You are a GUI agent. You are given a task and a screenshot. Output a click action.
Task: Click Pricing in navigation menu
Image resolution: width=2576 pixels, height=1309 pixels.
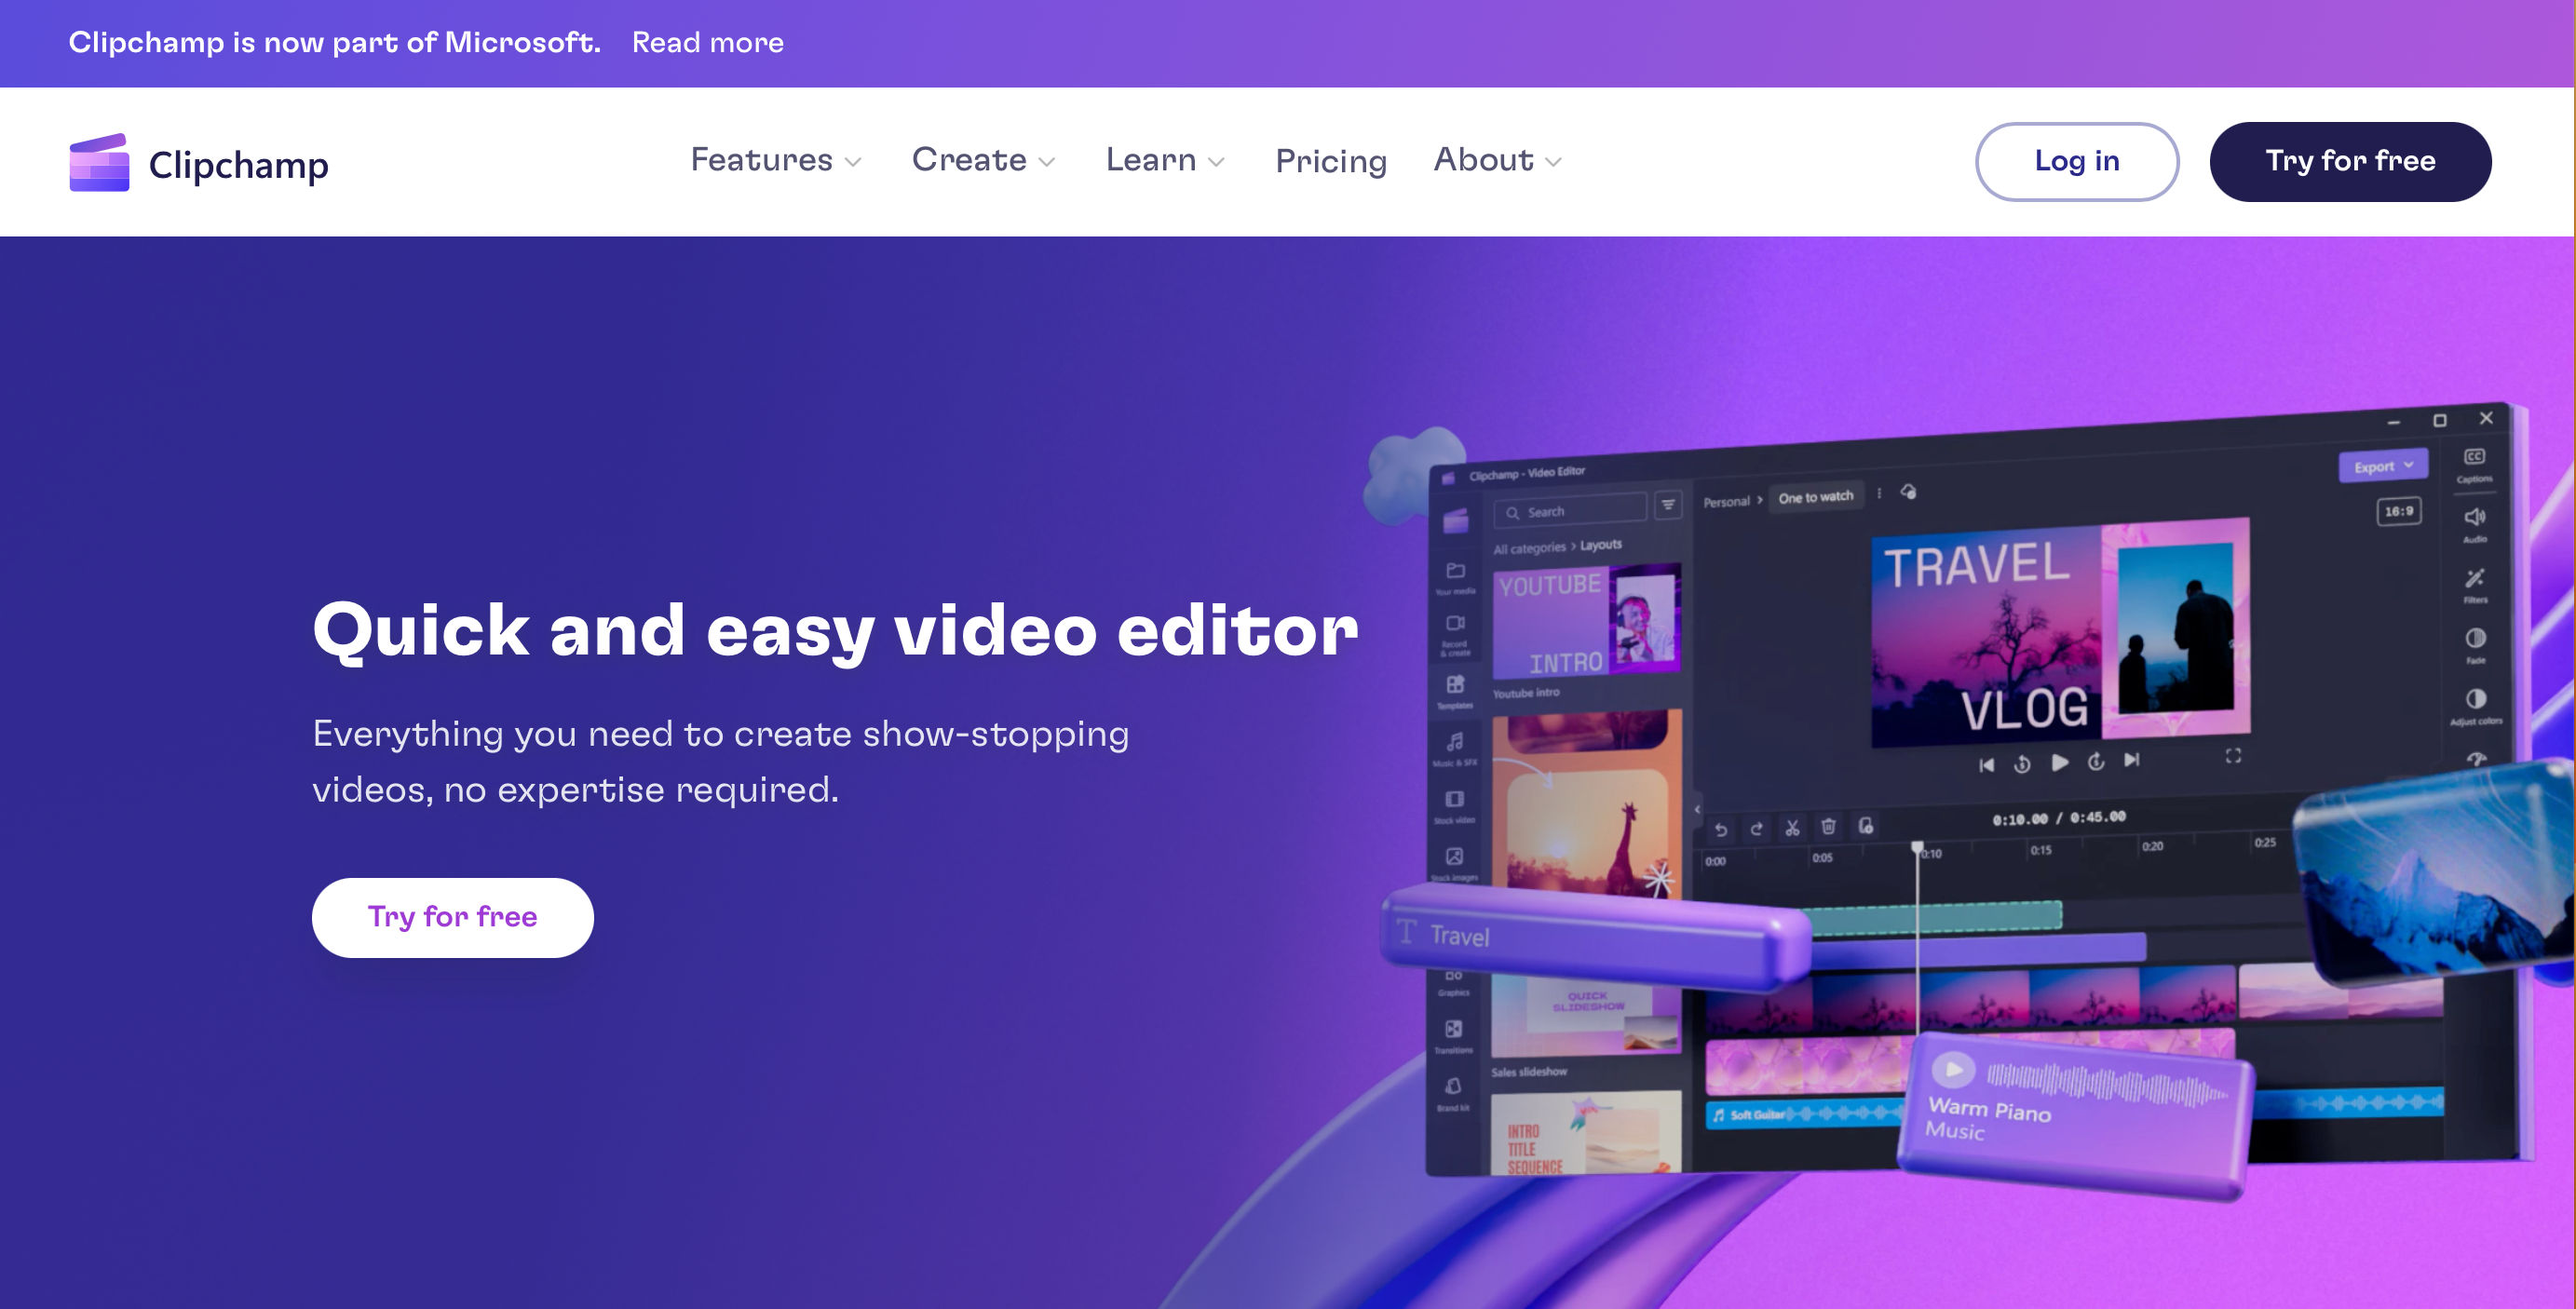(1331, 162)
